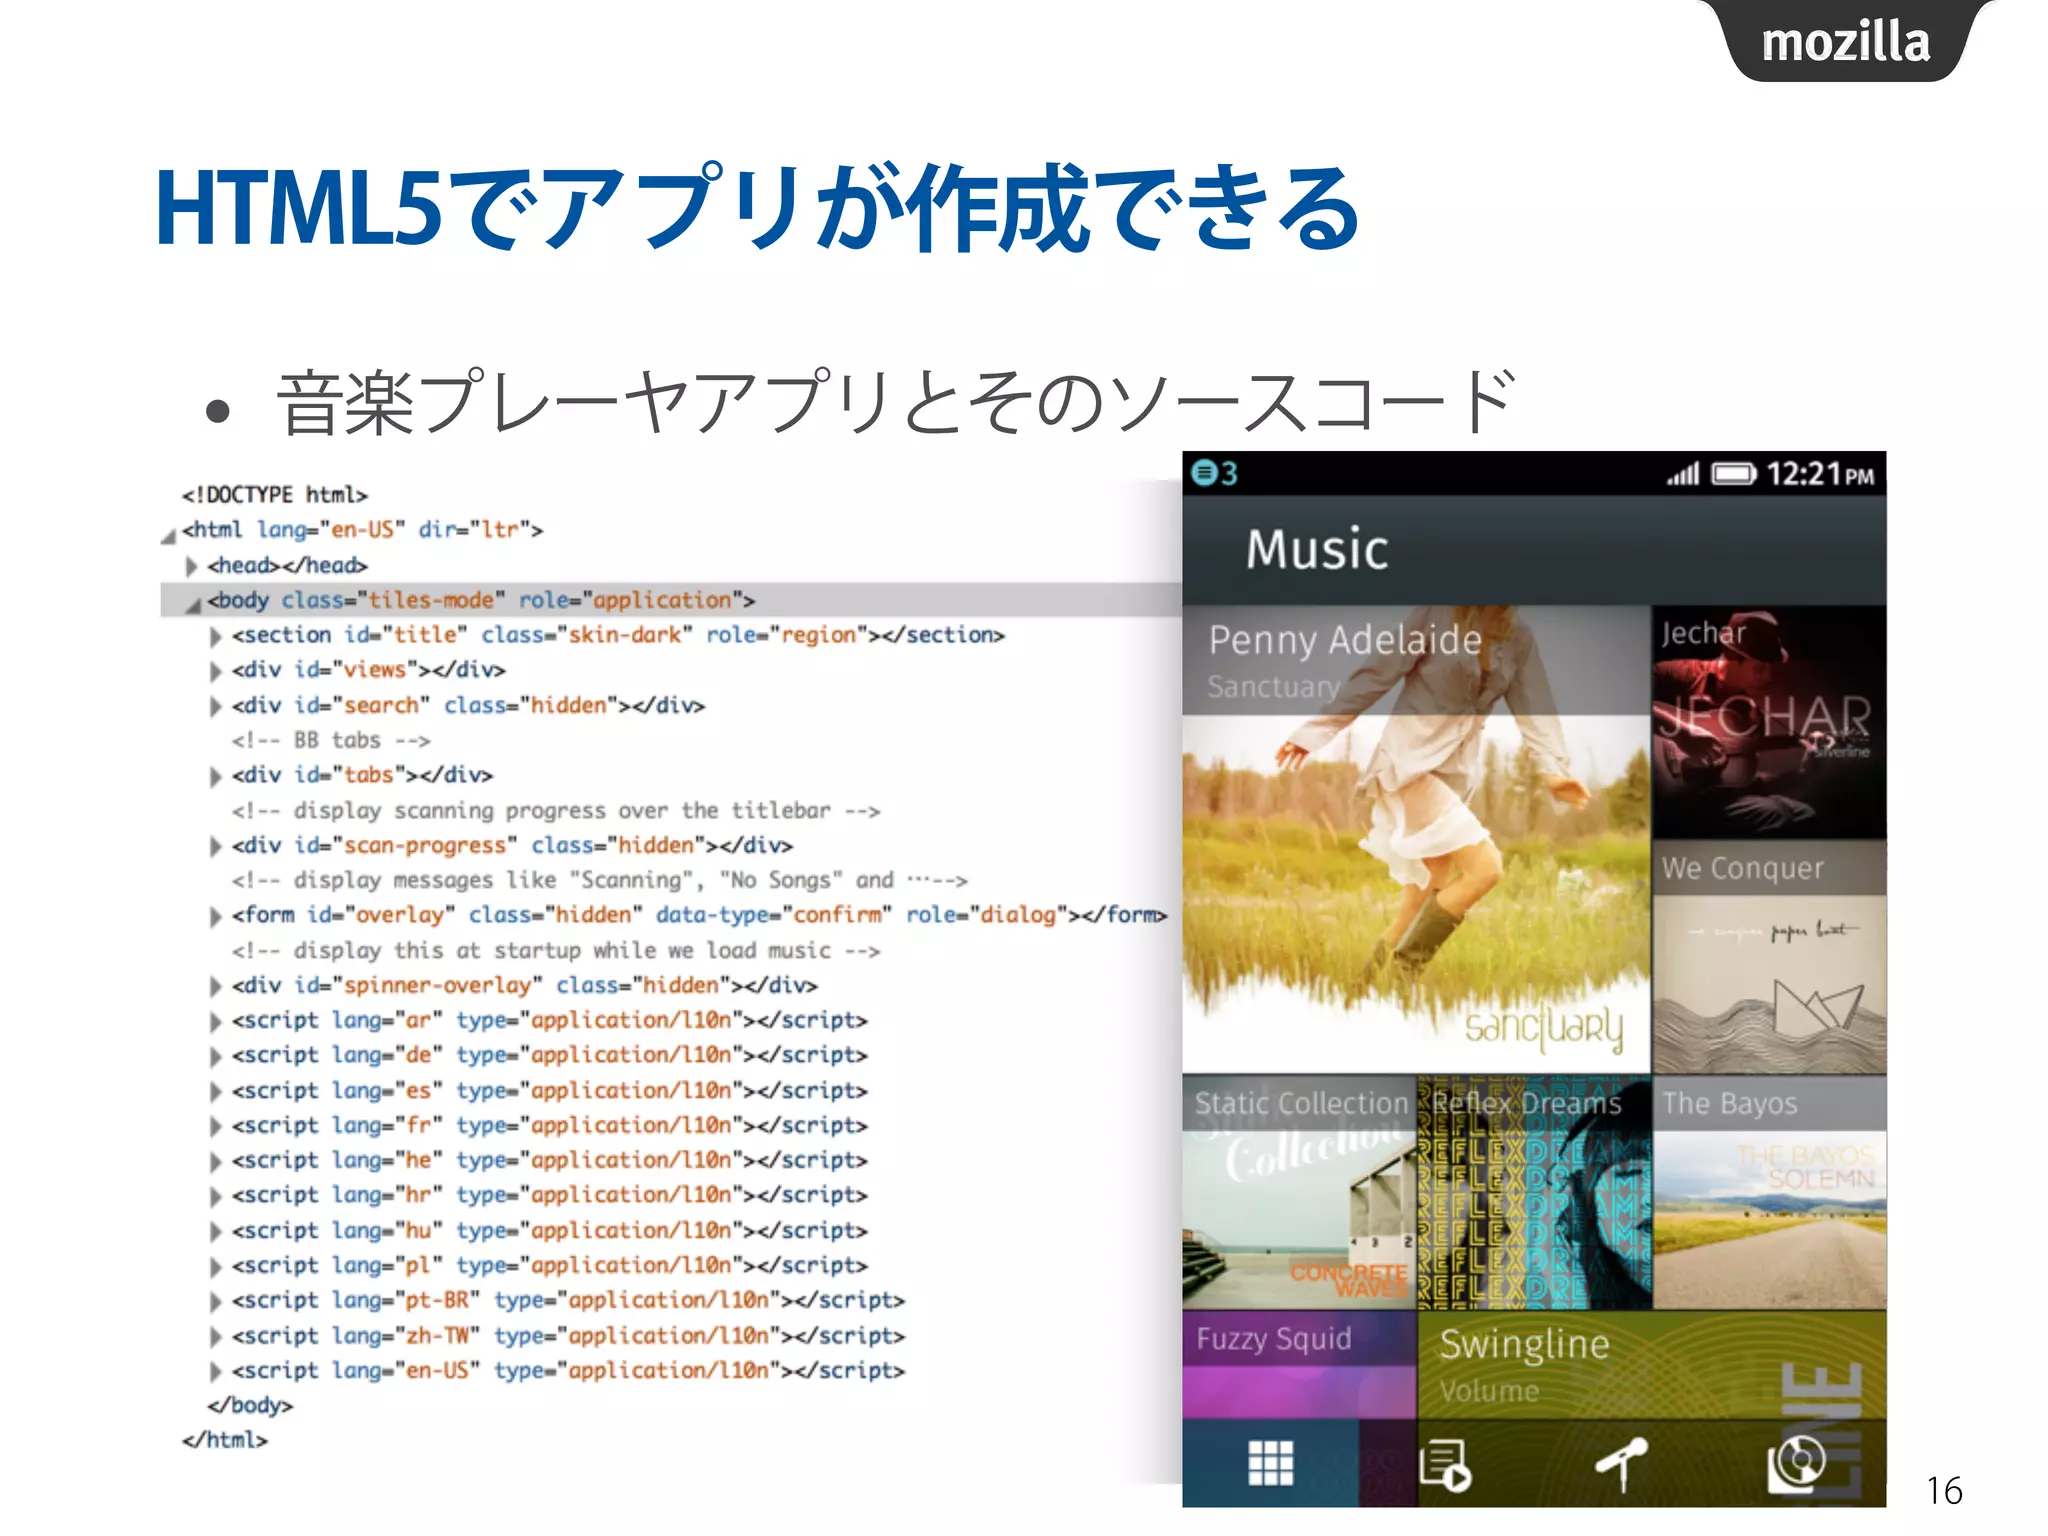Click the bullet text 音楽プレーヤアプリとそのソースコード
Image resolution: width=2048 pixels, height=1536 pixels.
[x=896, y=402]
